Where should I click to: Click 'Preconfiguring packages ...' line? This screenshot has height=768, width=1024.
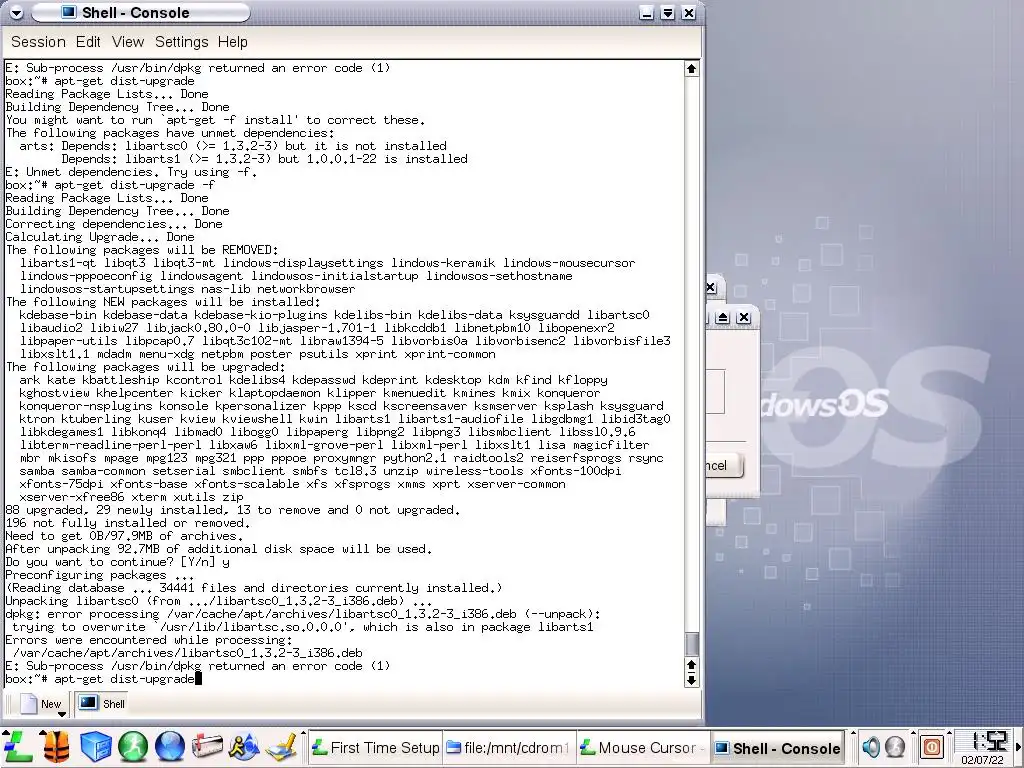click(x=99, y=575)
